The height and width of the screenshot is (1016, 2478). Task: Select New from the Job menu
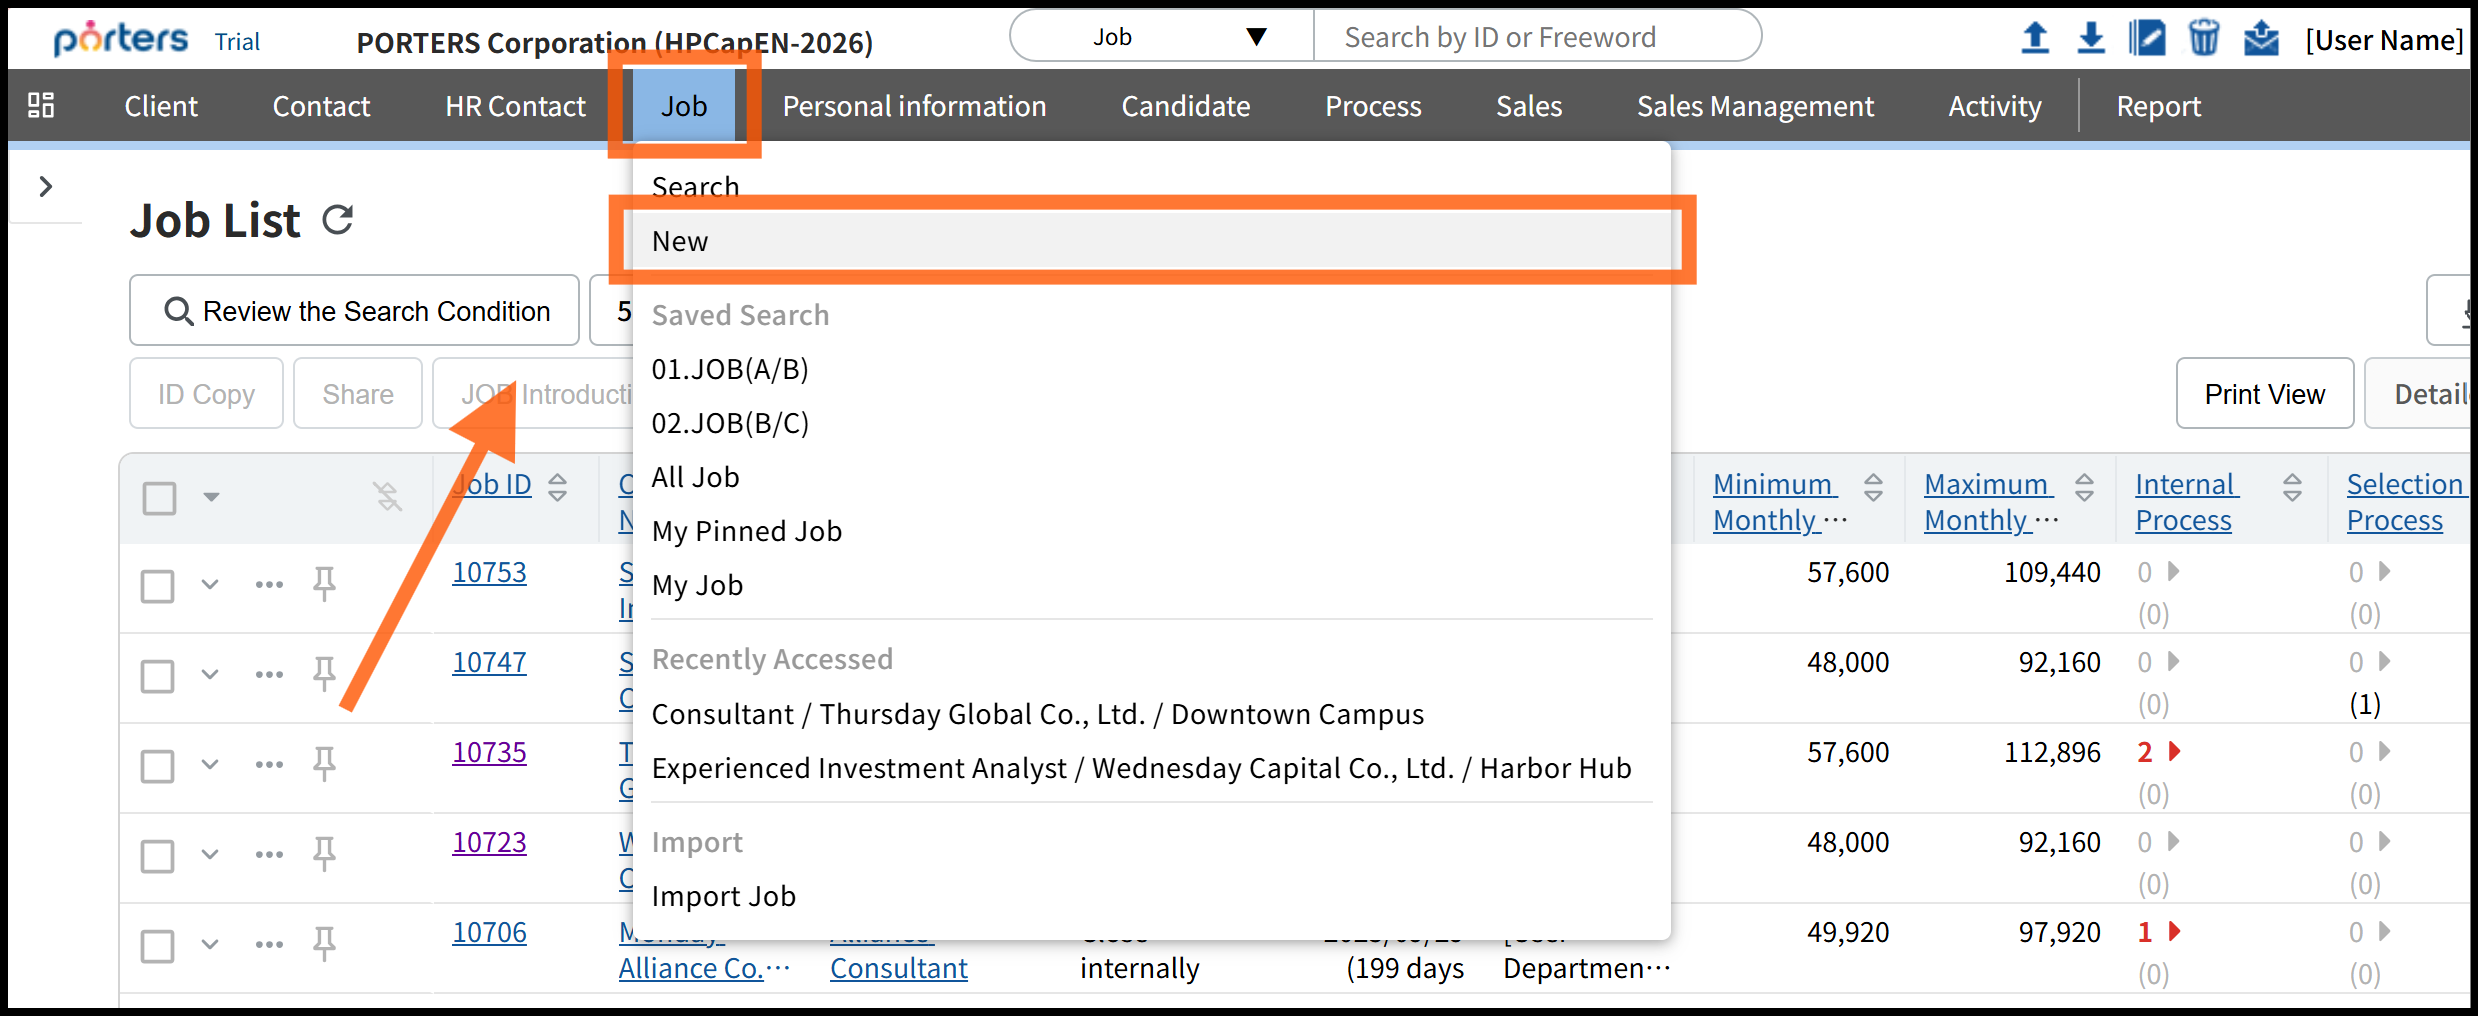tap(680, 241)
